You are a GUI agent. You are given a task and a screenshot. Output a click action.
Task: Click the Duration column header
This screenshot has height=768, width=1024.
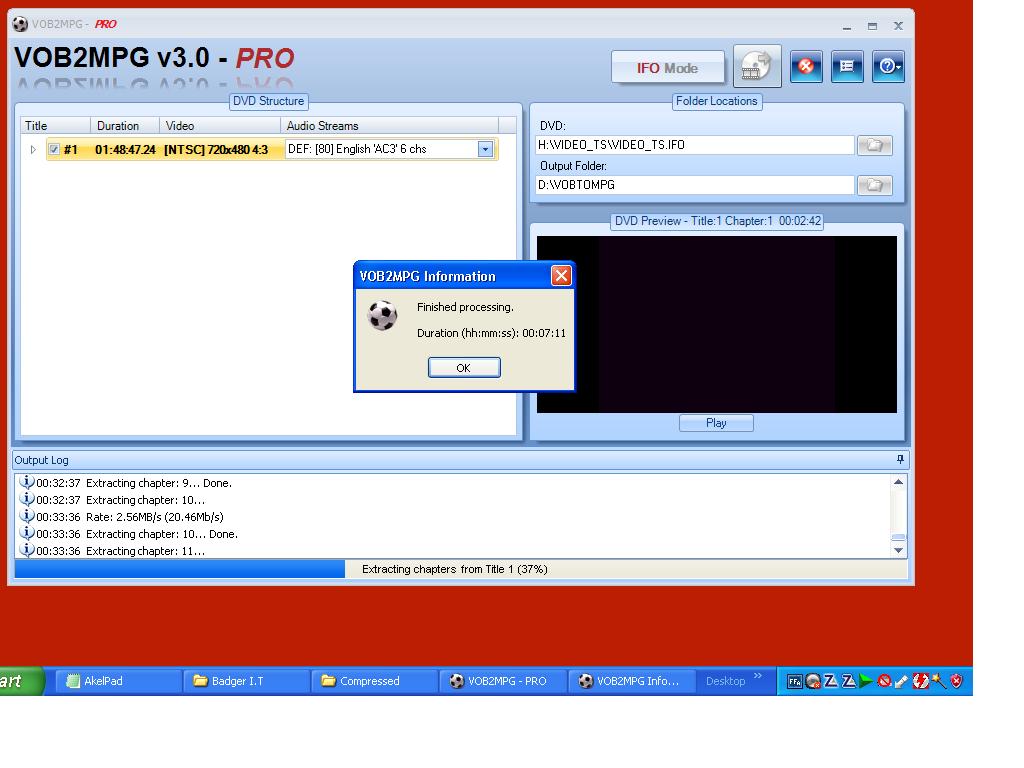click(125, 126)
